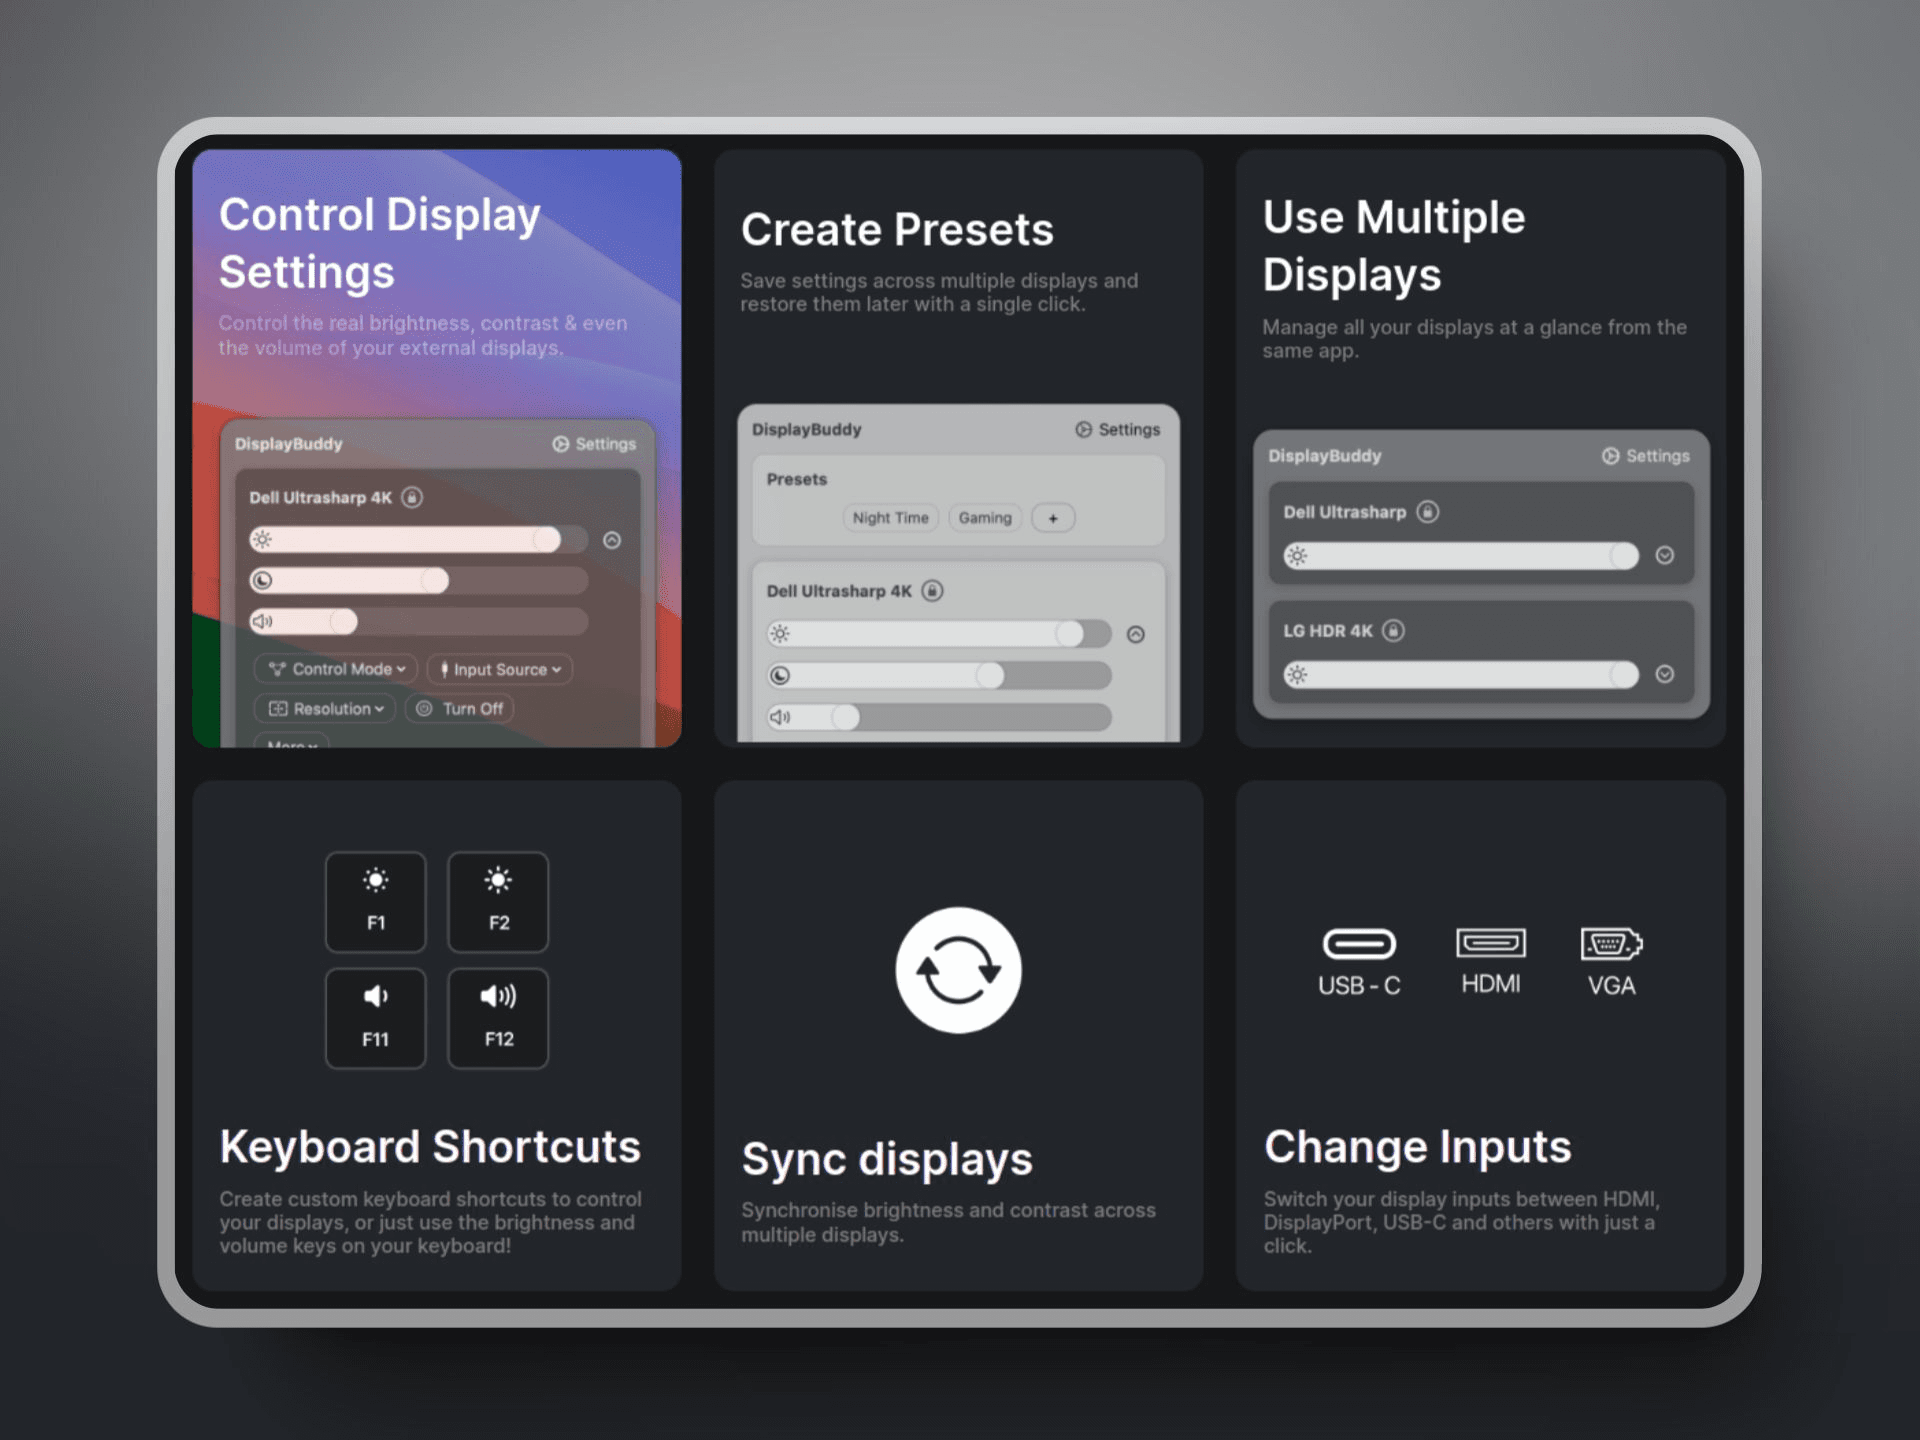The image size is (1920, 1440).
Task: Toggle lock icon beside LG HDR 4K
Action: (x=1393, y=630)
